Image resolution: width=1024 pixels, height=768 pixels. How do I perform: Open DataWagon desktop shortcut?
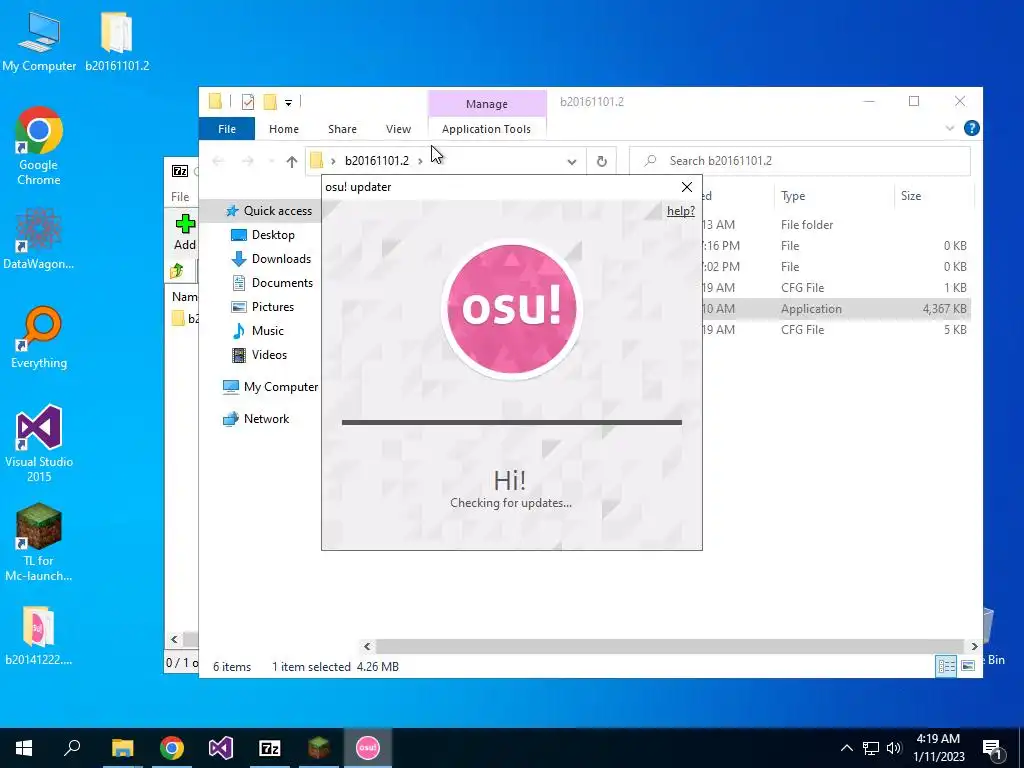(39, 238)
